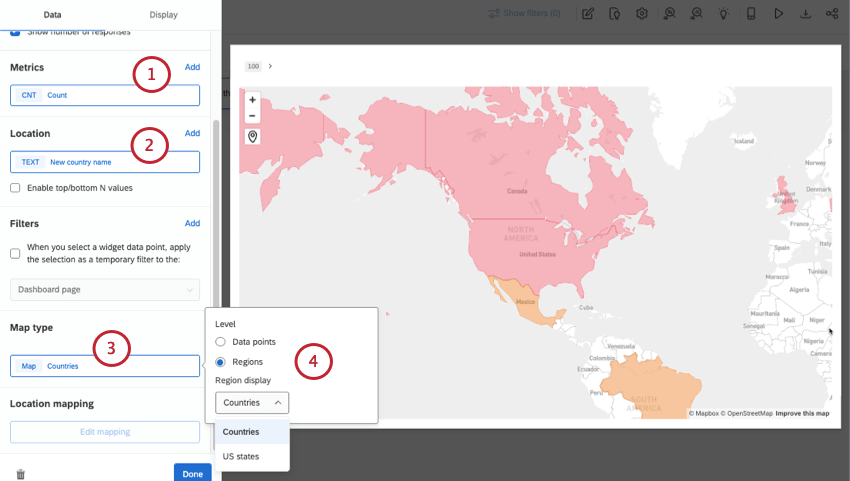Zoom in on the map
The image size is (850, 481).
[252, 100]
